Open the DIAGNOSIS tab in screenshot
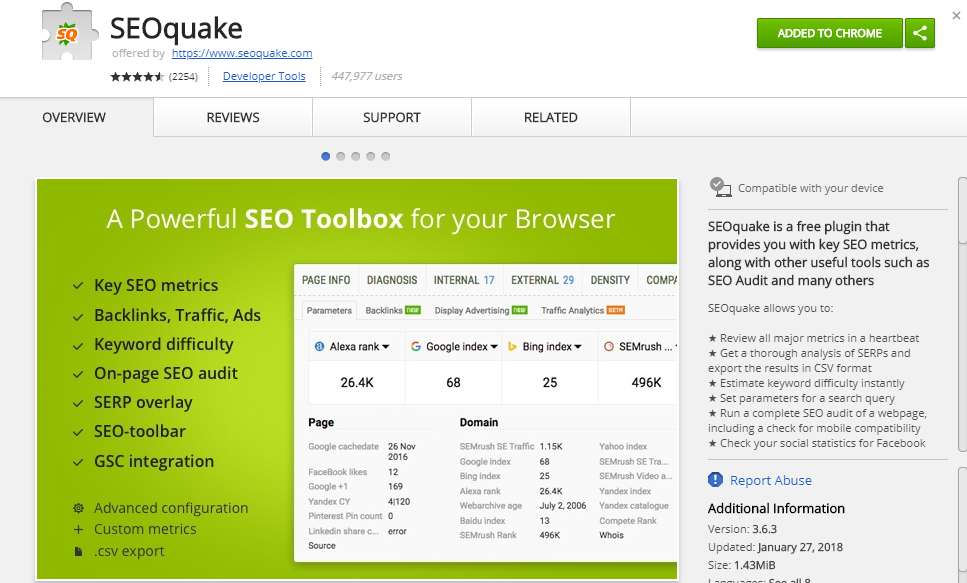This screenshot has width=967, height=583. tap(392, 280)
